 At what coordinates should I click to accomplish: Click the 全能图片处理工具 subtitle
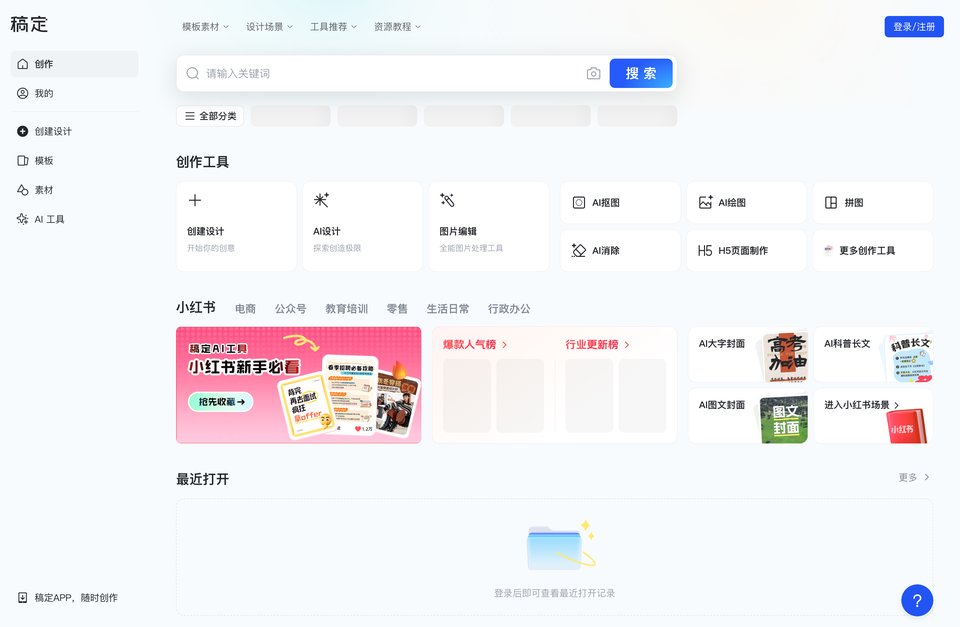pos(471,248)
